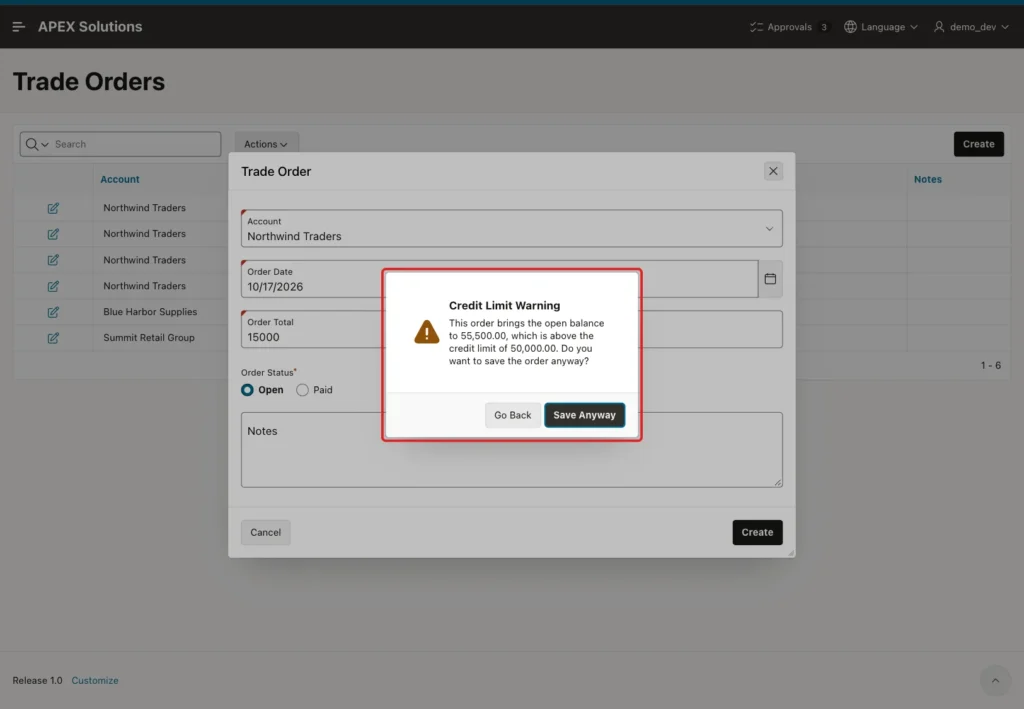1024x709 pixels.
Task: Open the Actions menu
Action: pyautogui.click(x=266, y=144)
